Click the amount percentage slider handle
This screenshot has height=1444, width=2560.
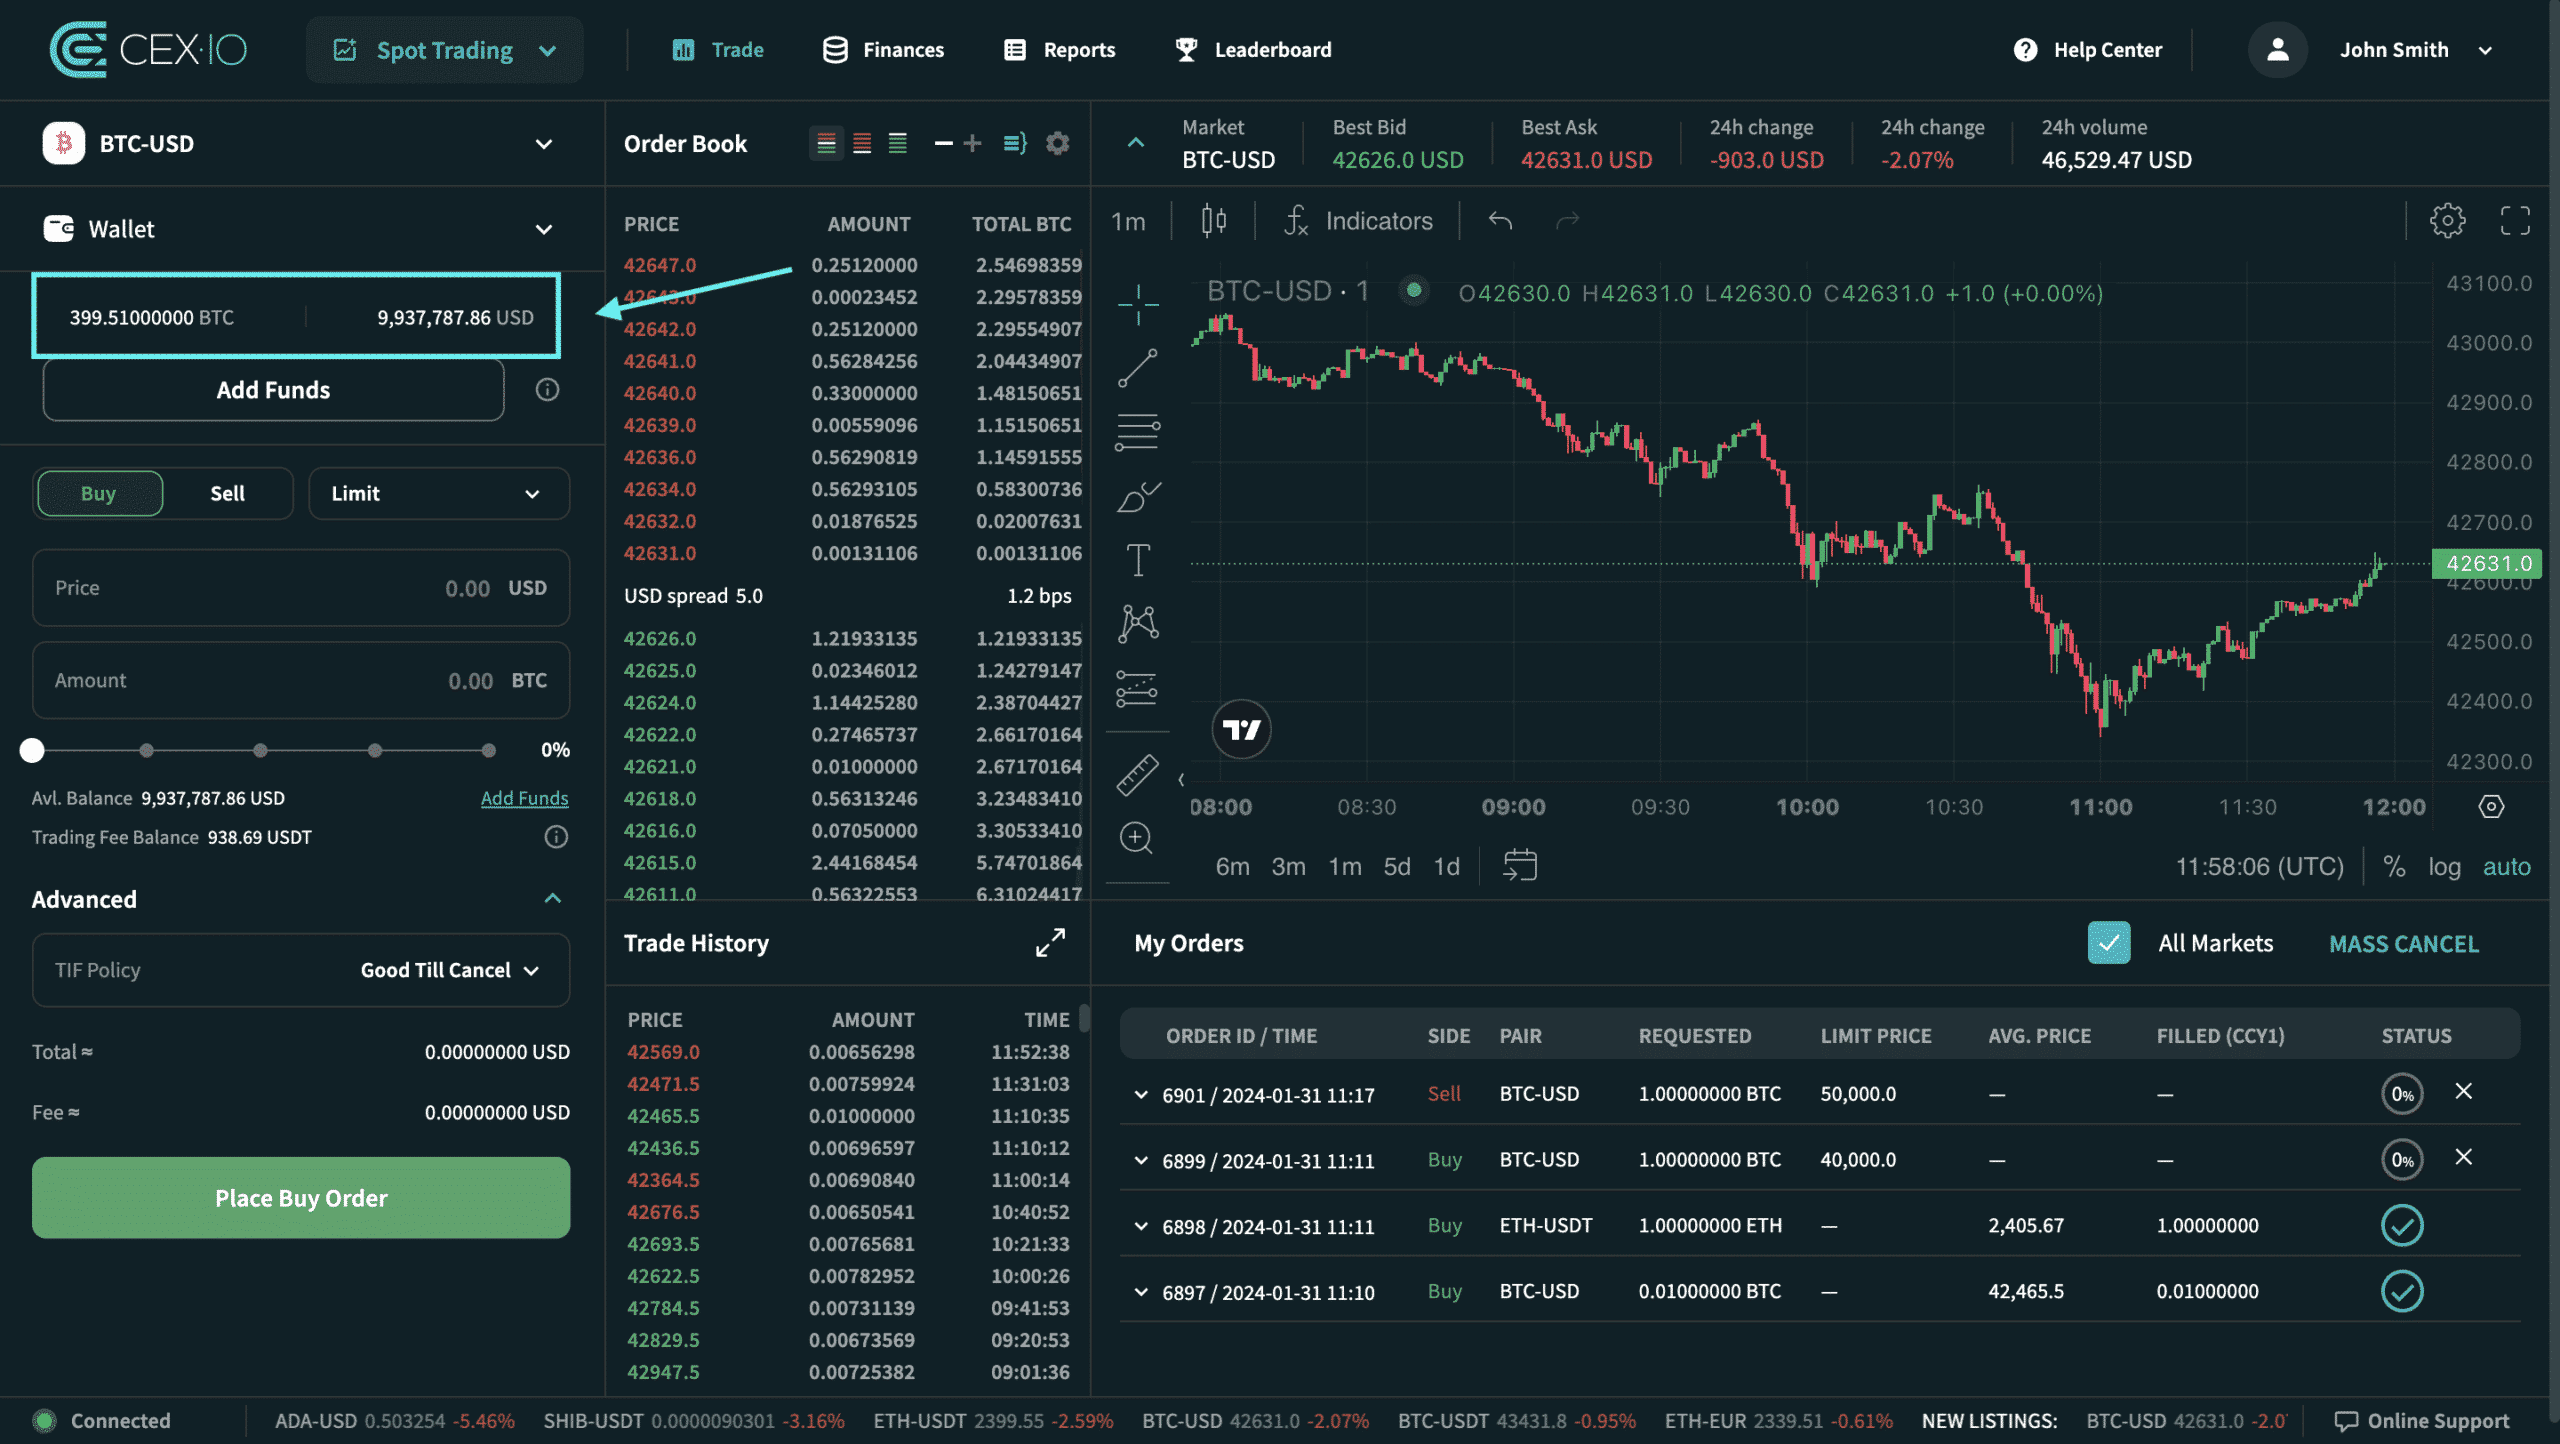click(32, 750)
